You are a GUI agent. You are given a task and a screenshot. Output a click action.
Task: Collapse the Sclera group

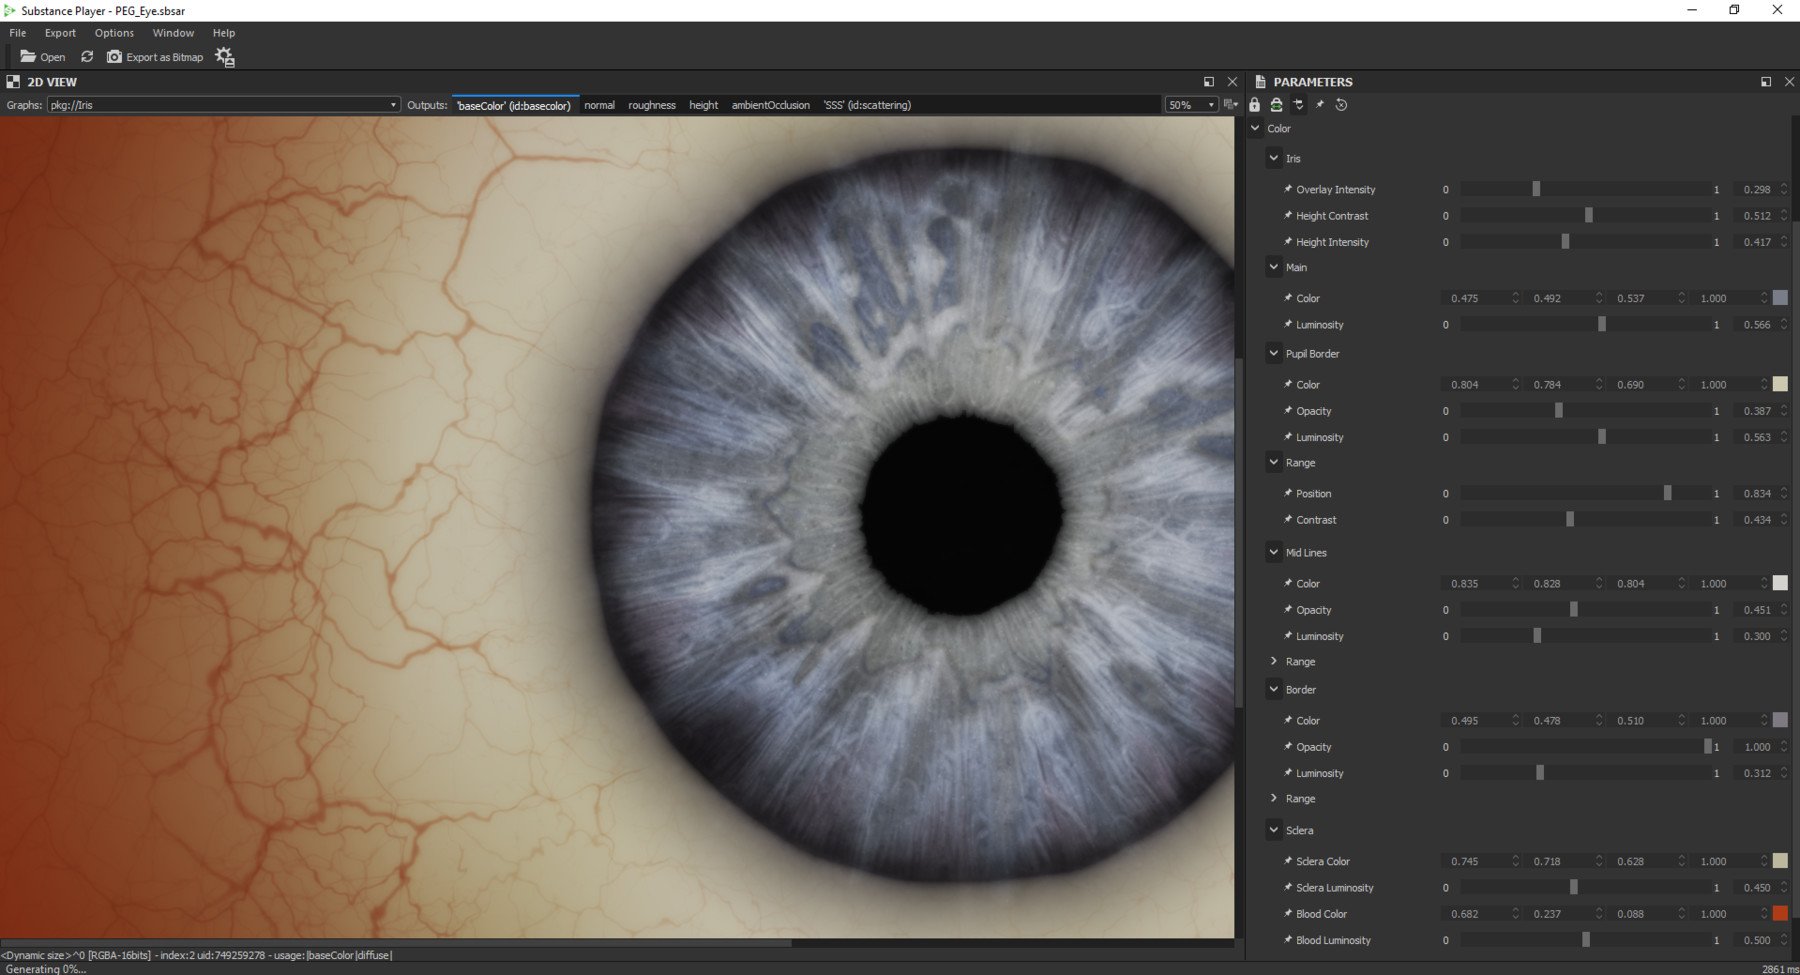point(1274,830)
